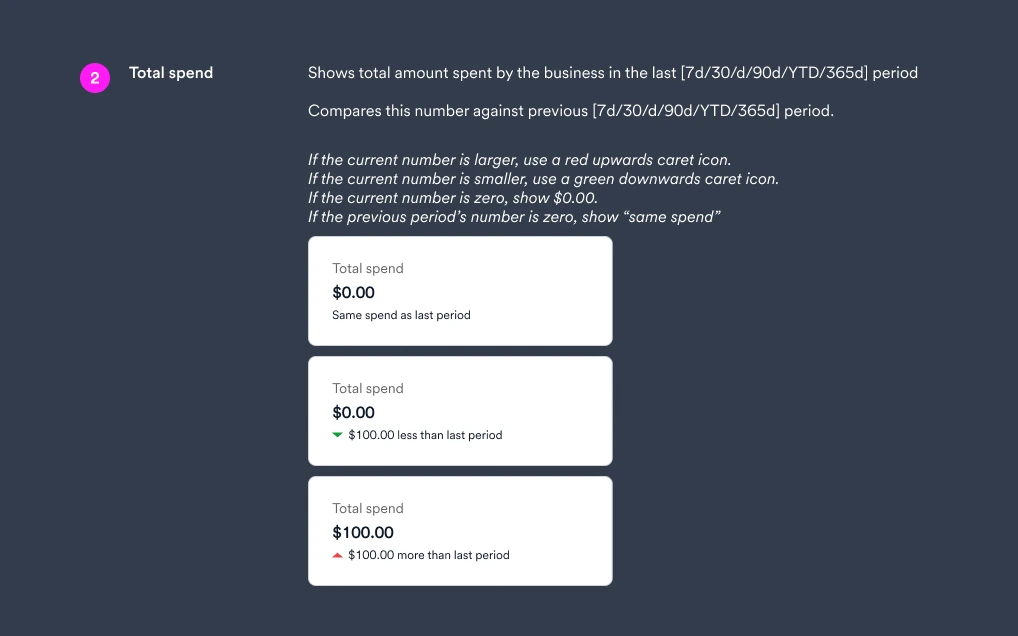Click "Total spend" label in the middle card
Screen dimensions: 1018x636
[x=368, y=388]
